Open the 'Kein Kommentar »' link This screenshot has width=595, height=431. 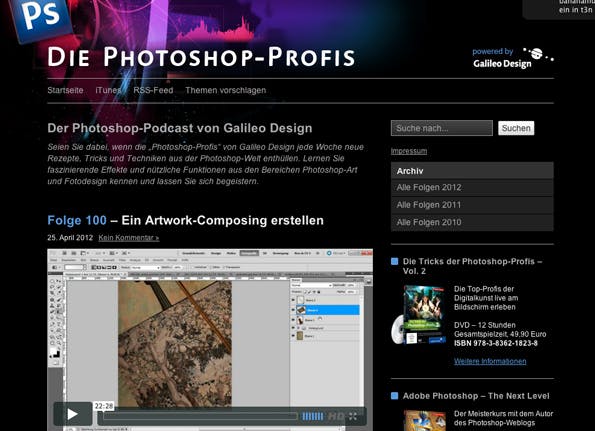pos(129,238)
